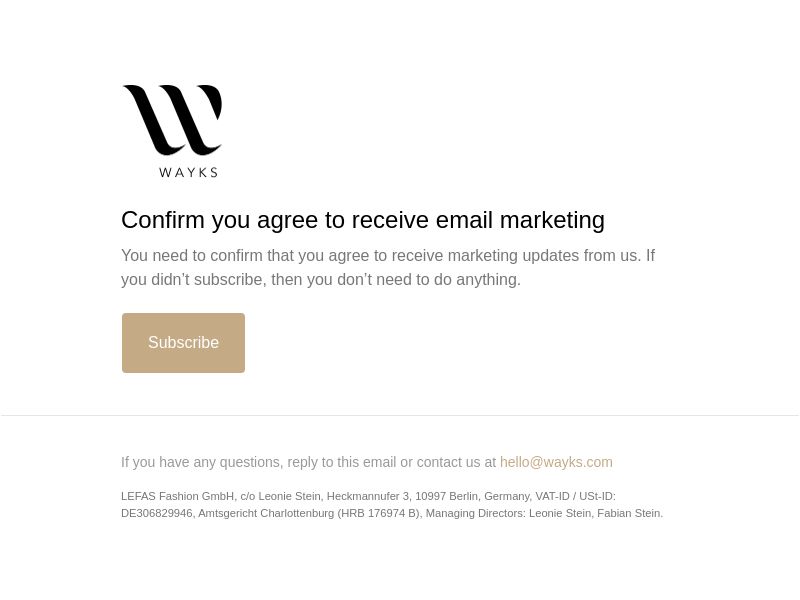Click the registry number '(HRB 176974 B)'
Viewport: 800px width, 600px height.
click(379, 513)
